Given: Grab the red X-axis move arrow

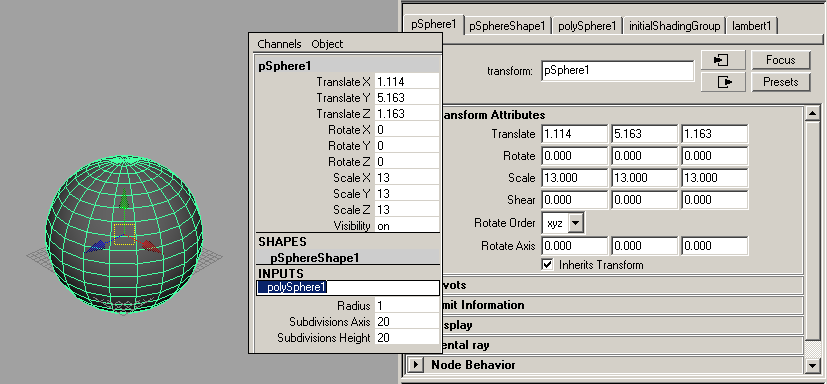Looking at the screenshot, I should pyautogui.click(x=151, y=246).
